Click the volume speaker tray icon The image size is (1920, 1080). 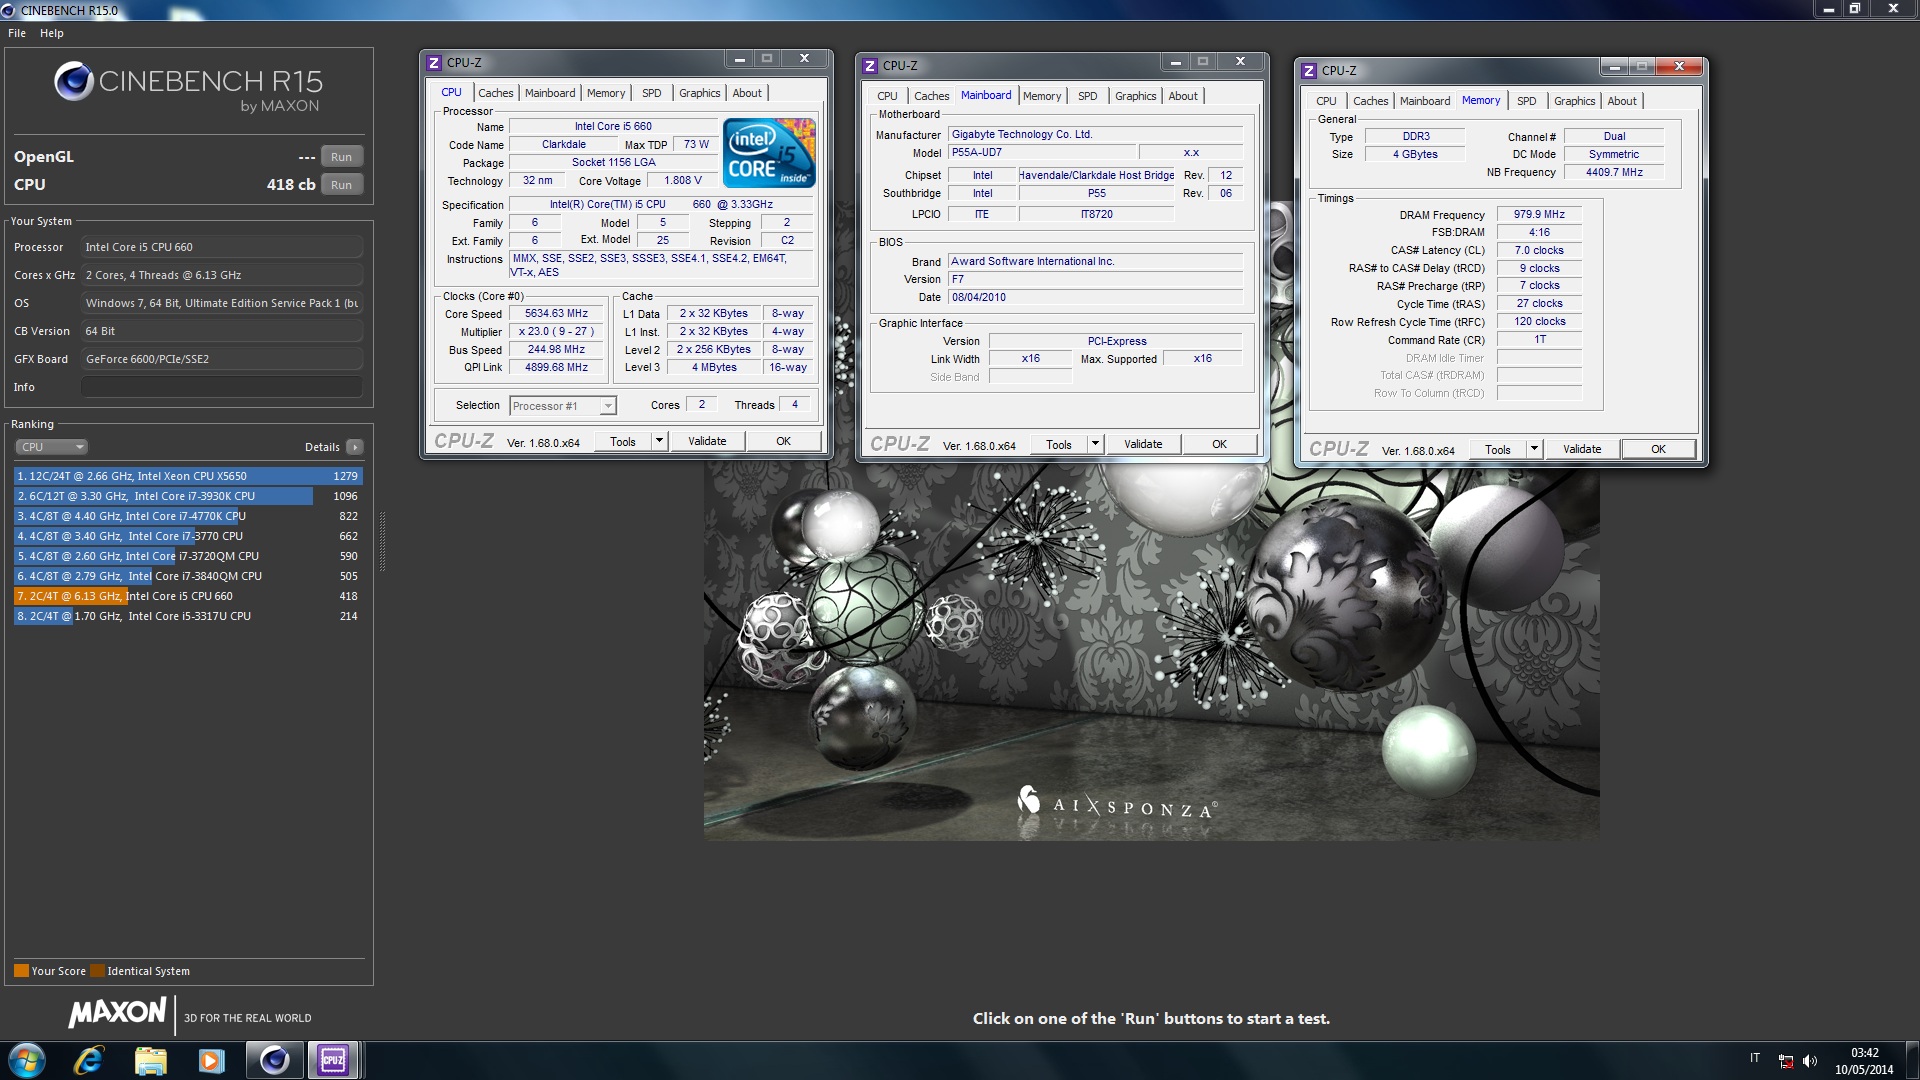1809,1061
